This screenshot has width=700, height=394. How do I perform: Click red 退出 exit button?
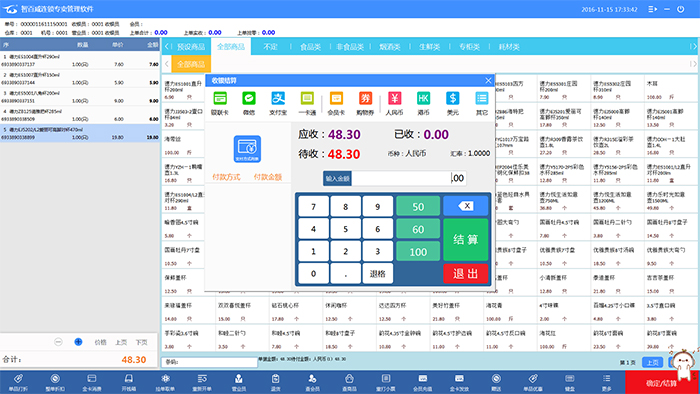pos(466,274)
